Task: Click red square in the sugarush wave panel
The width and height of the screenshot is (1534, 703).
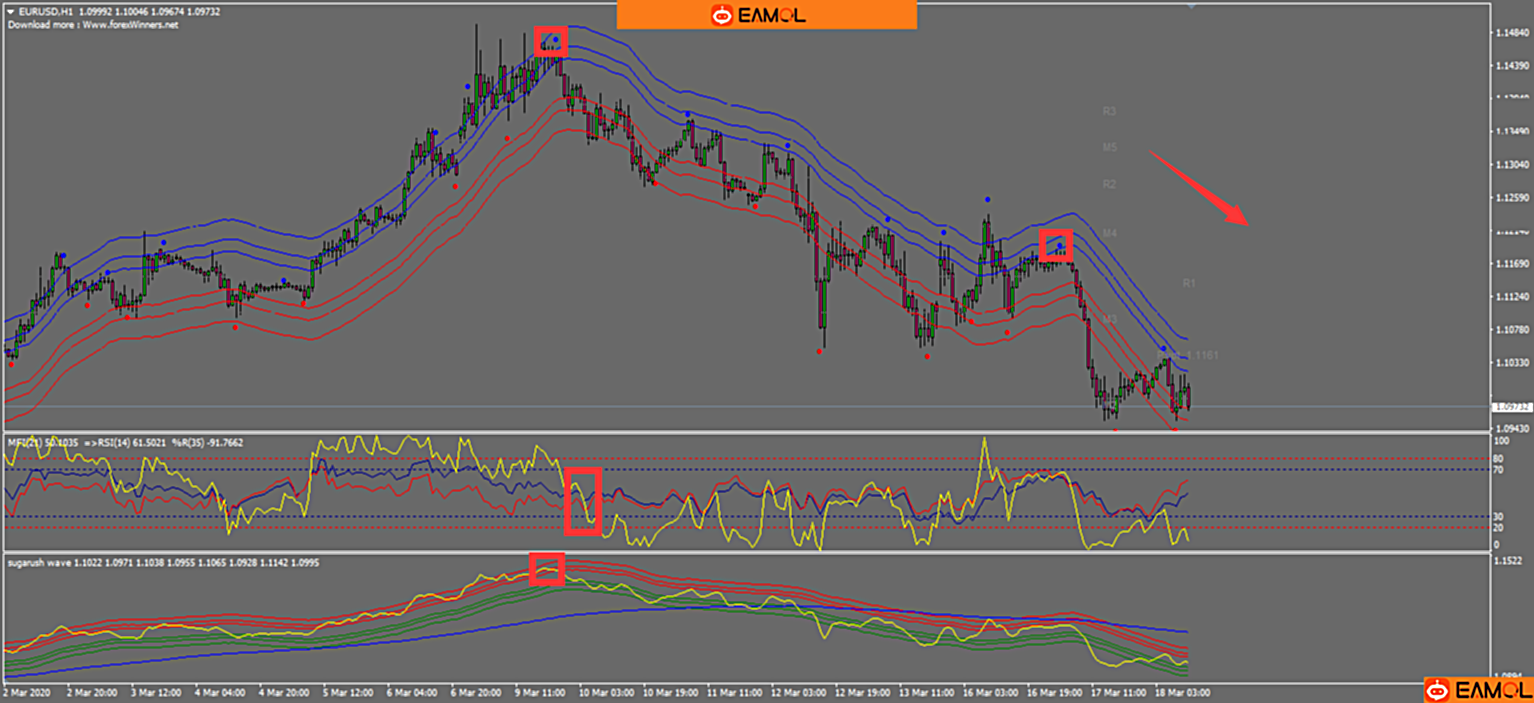Action: tap(547, 568)
